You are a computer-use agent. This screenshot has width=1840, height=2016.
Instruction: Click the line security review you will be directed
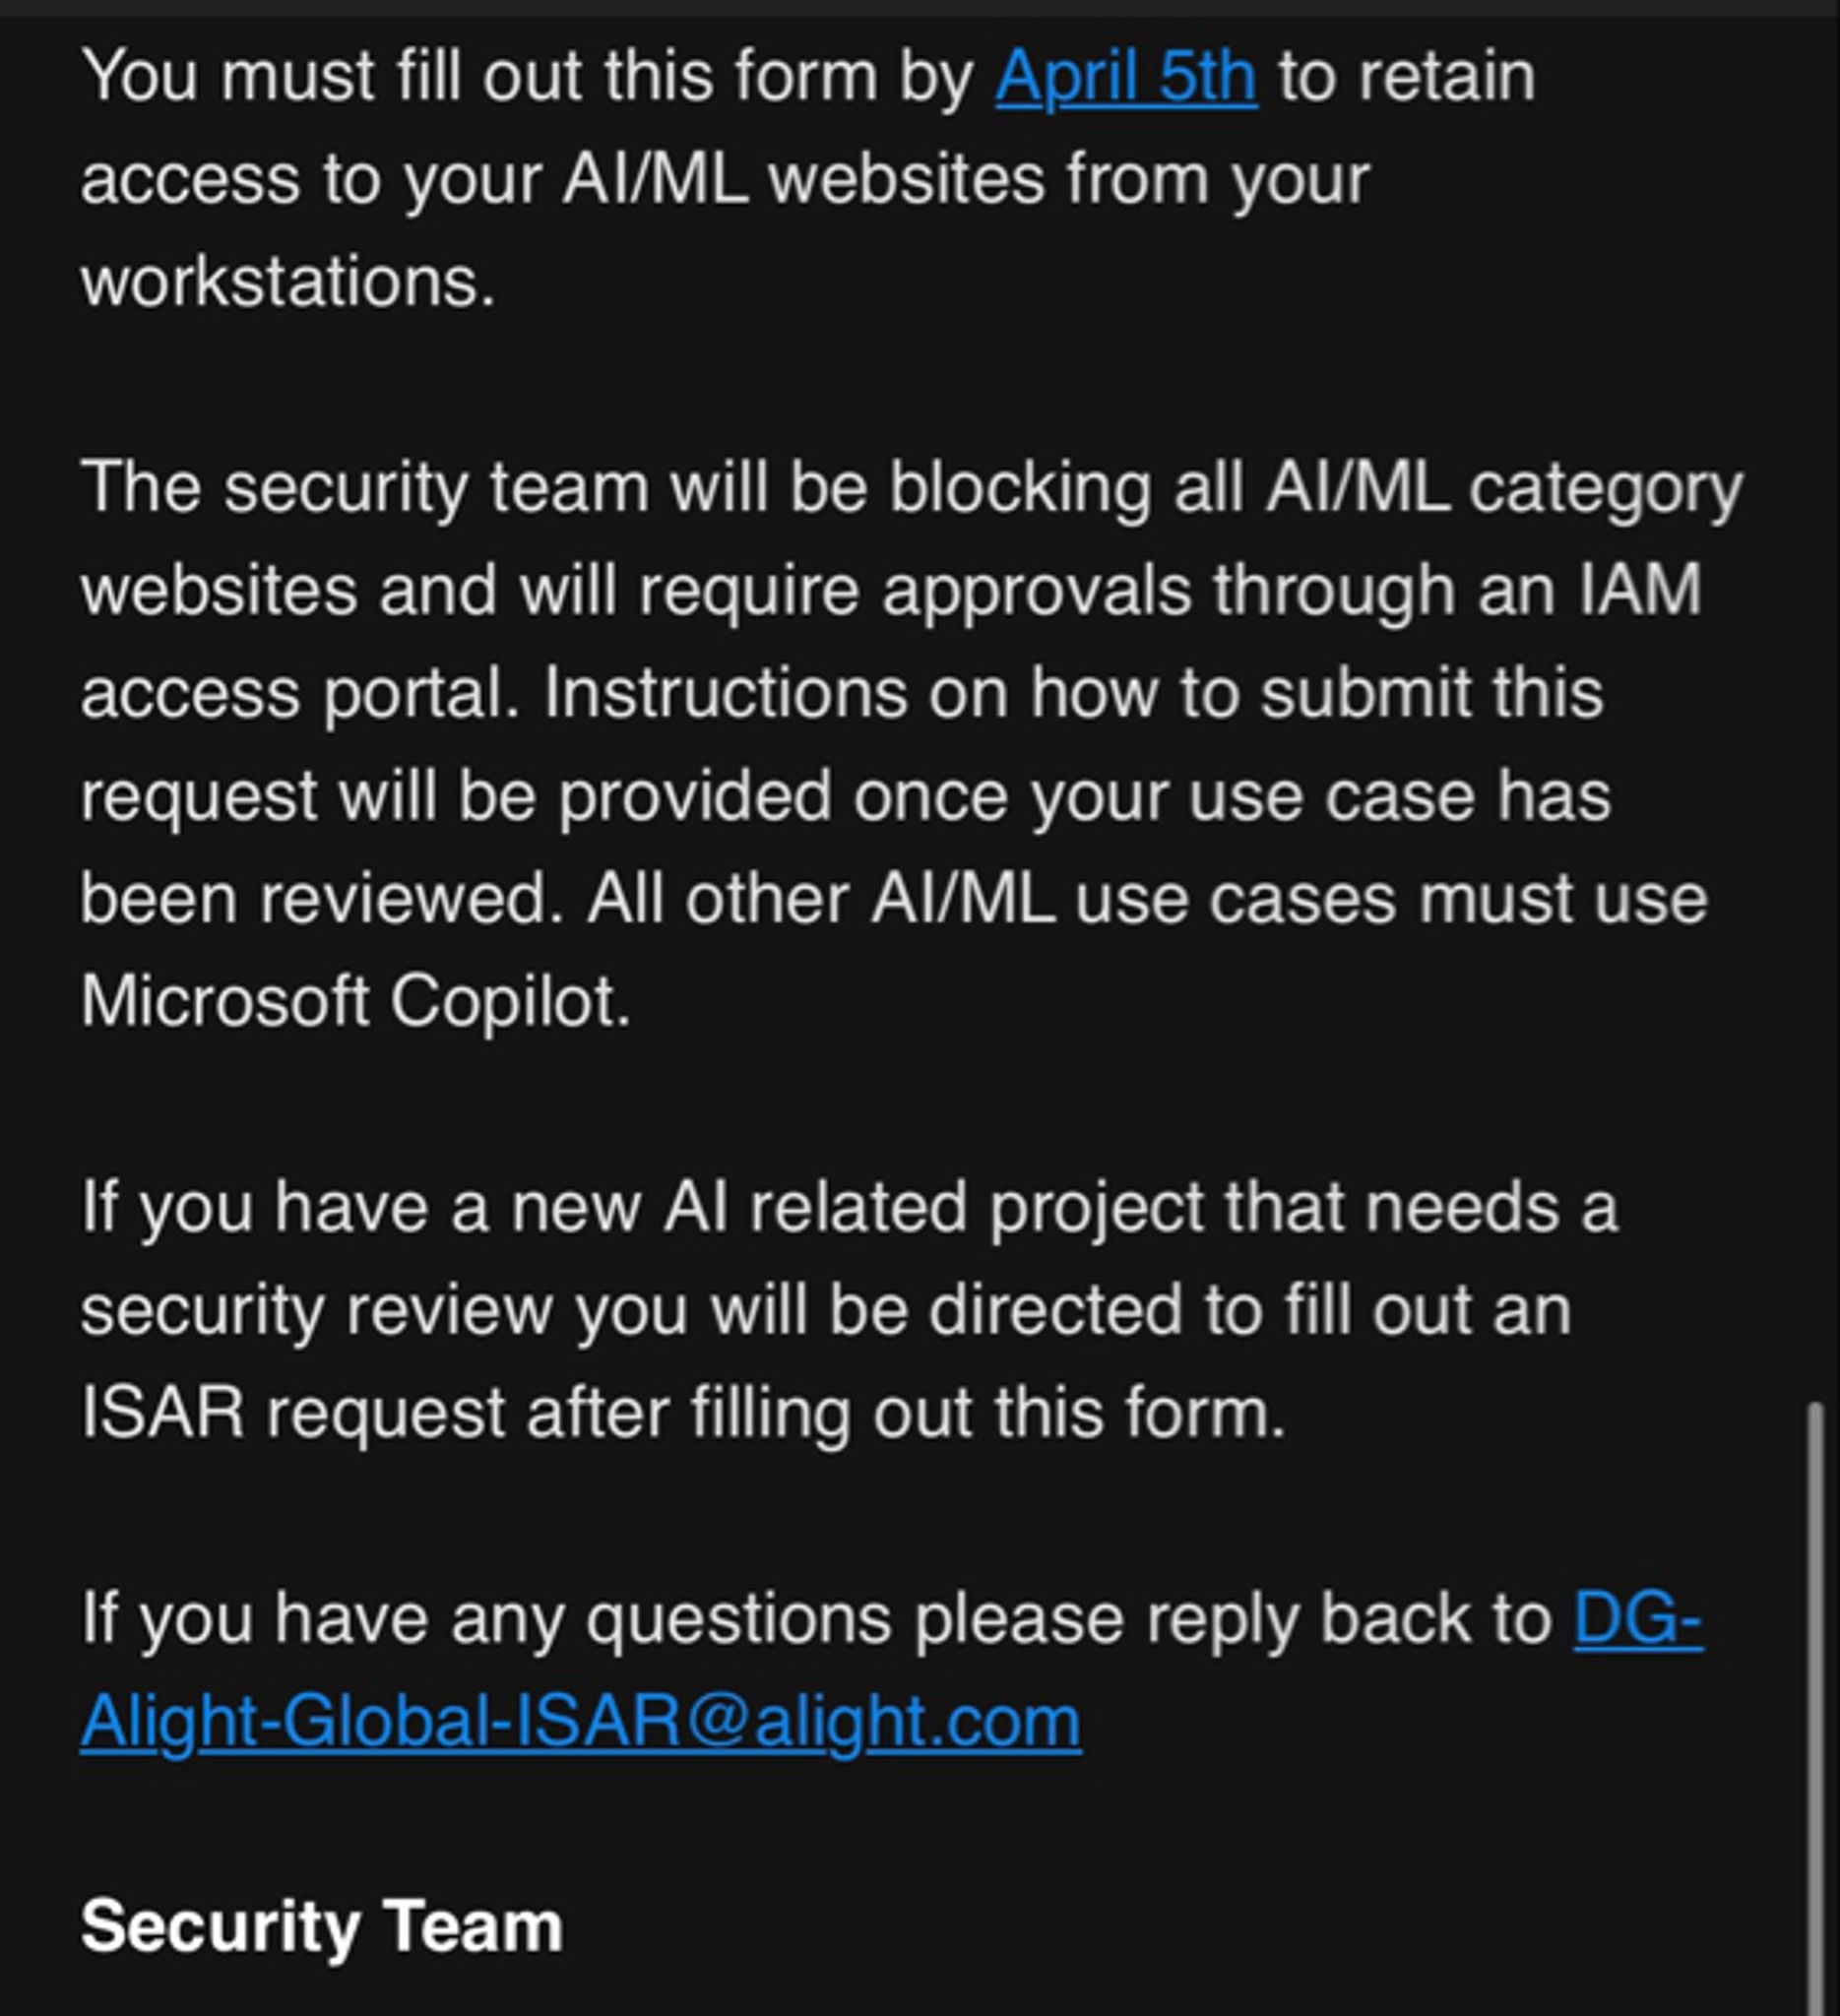click(826, 1312)
